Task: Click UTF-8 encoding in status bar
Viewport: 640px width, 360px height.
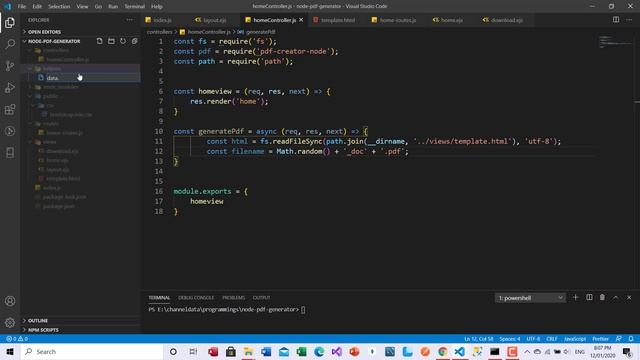Action: (x=533, y=339)
